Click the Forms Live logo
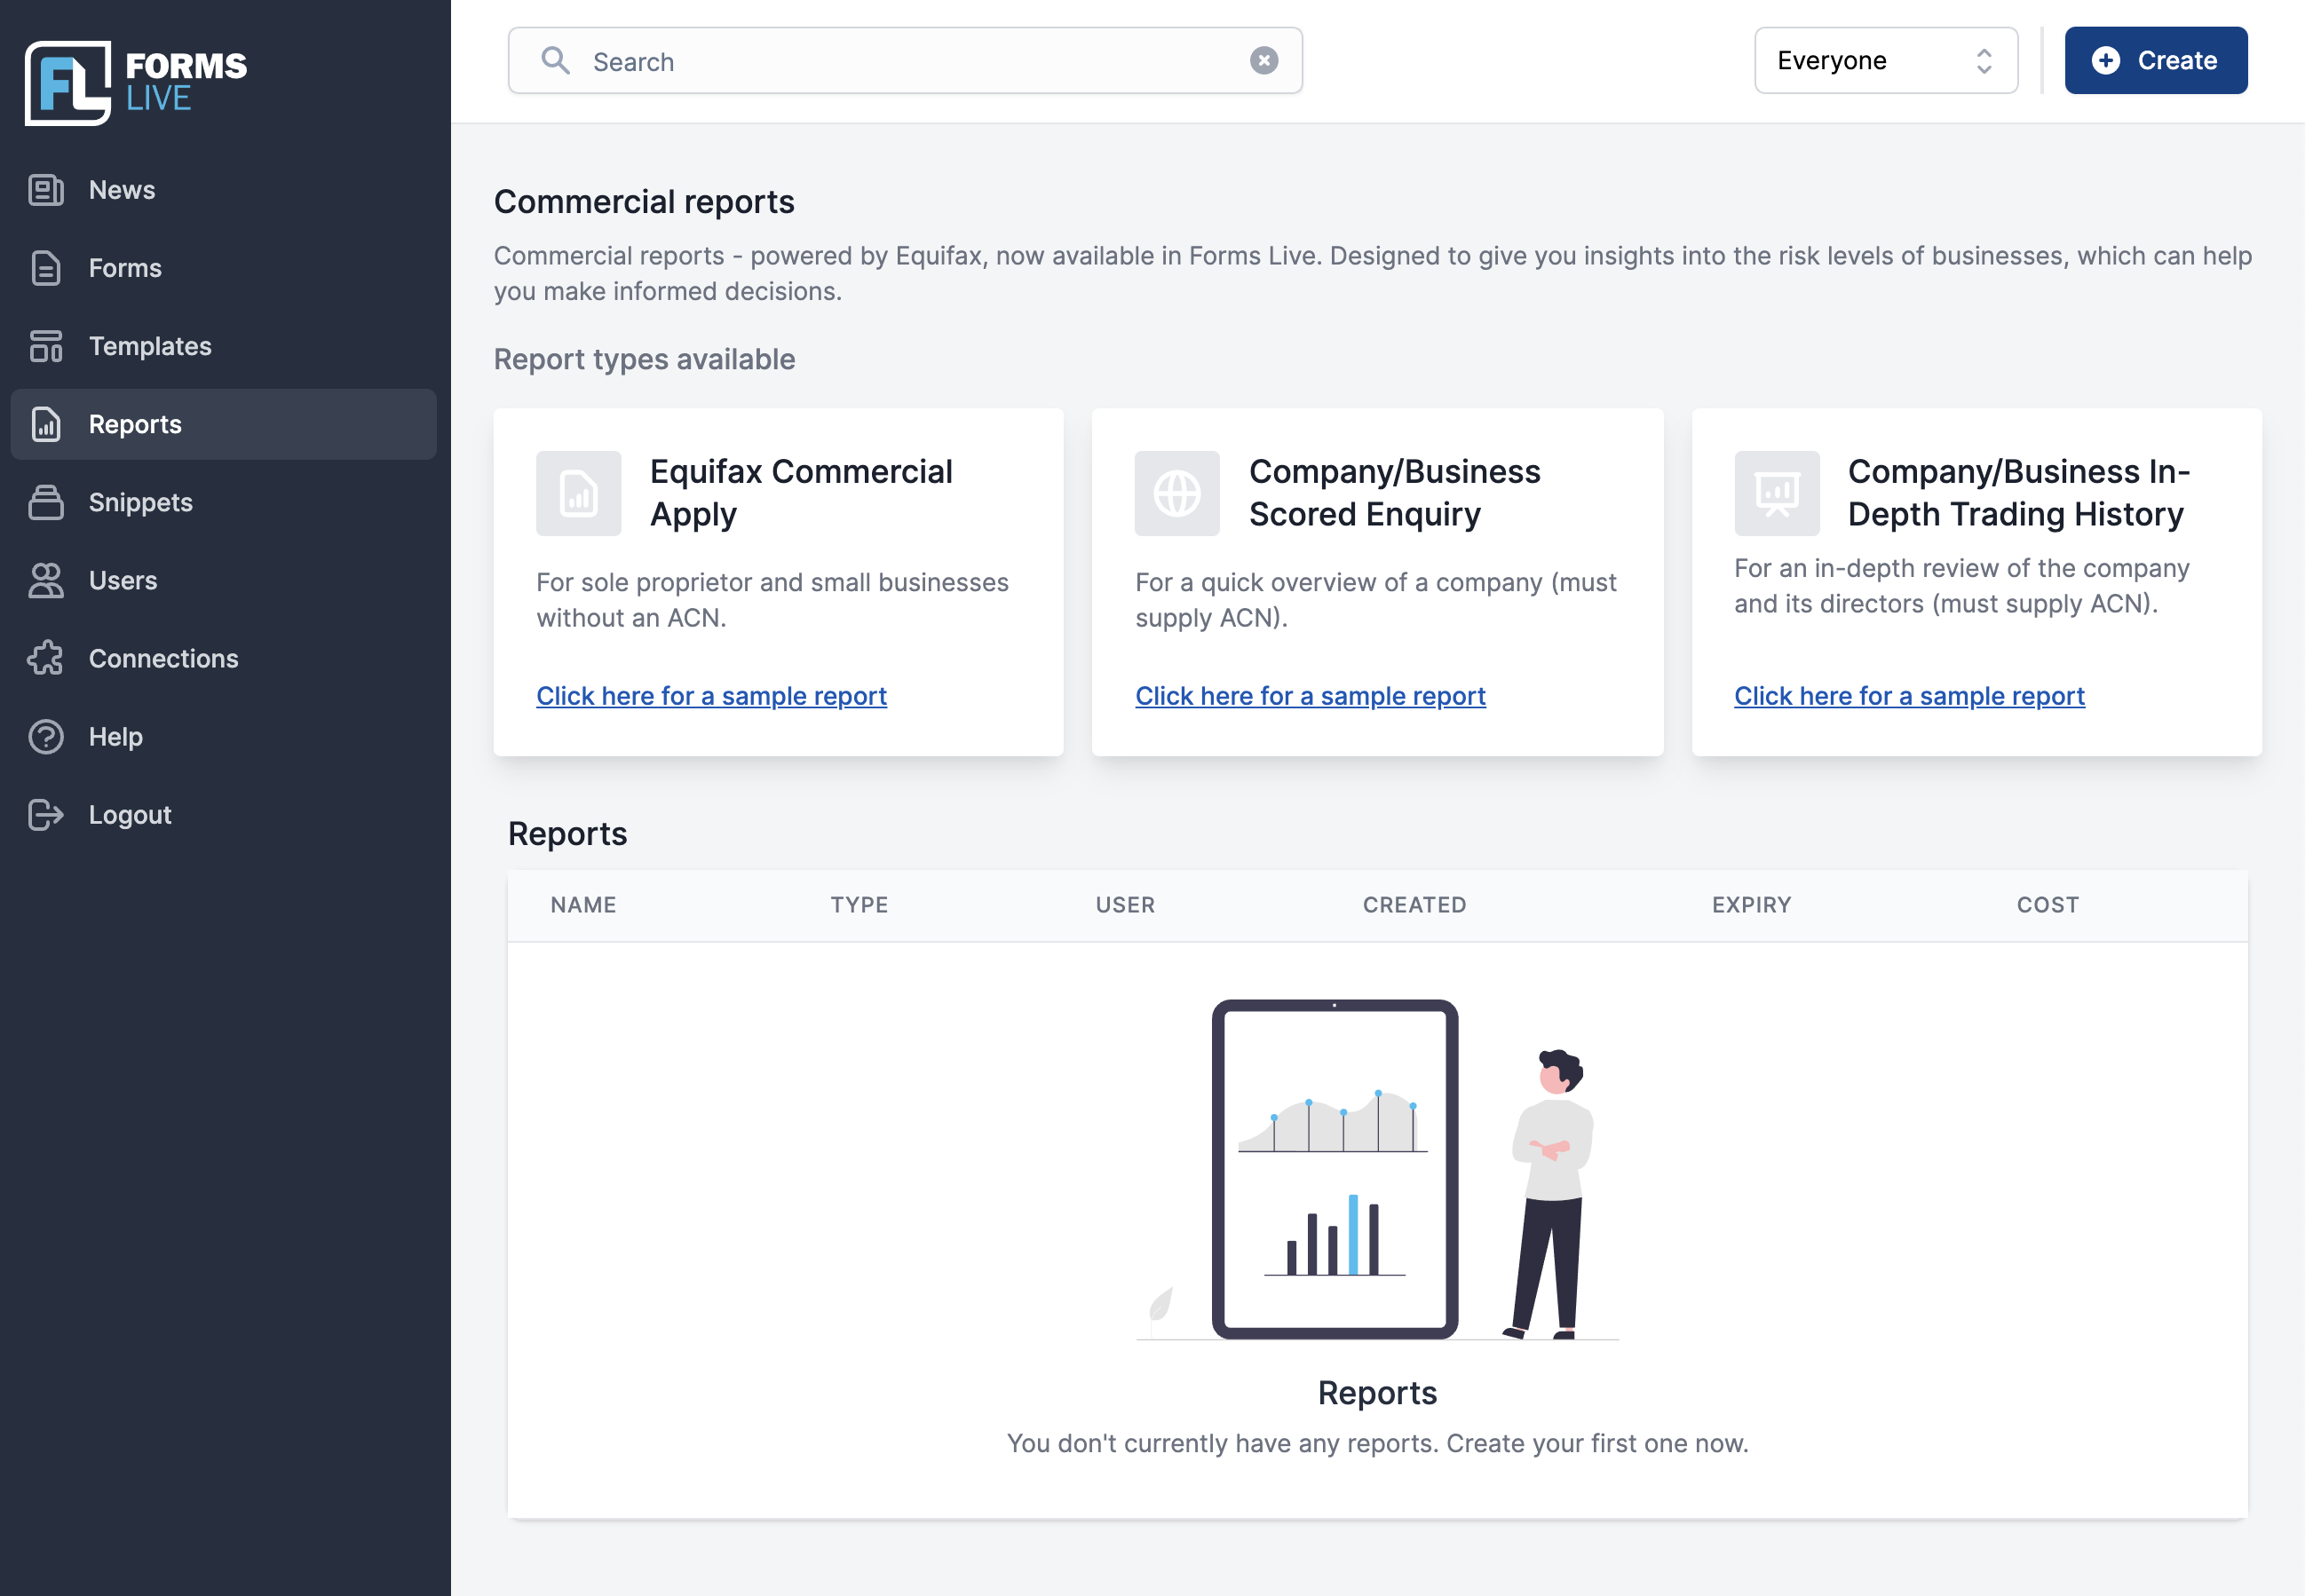Image resolution: width=2305 pixels, height=1596 pixels. 136,83
